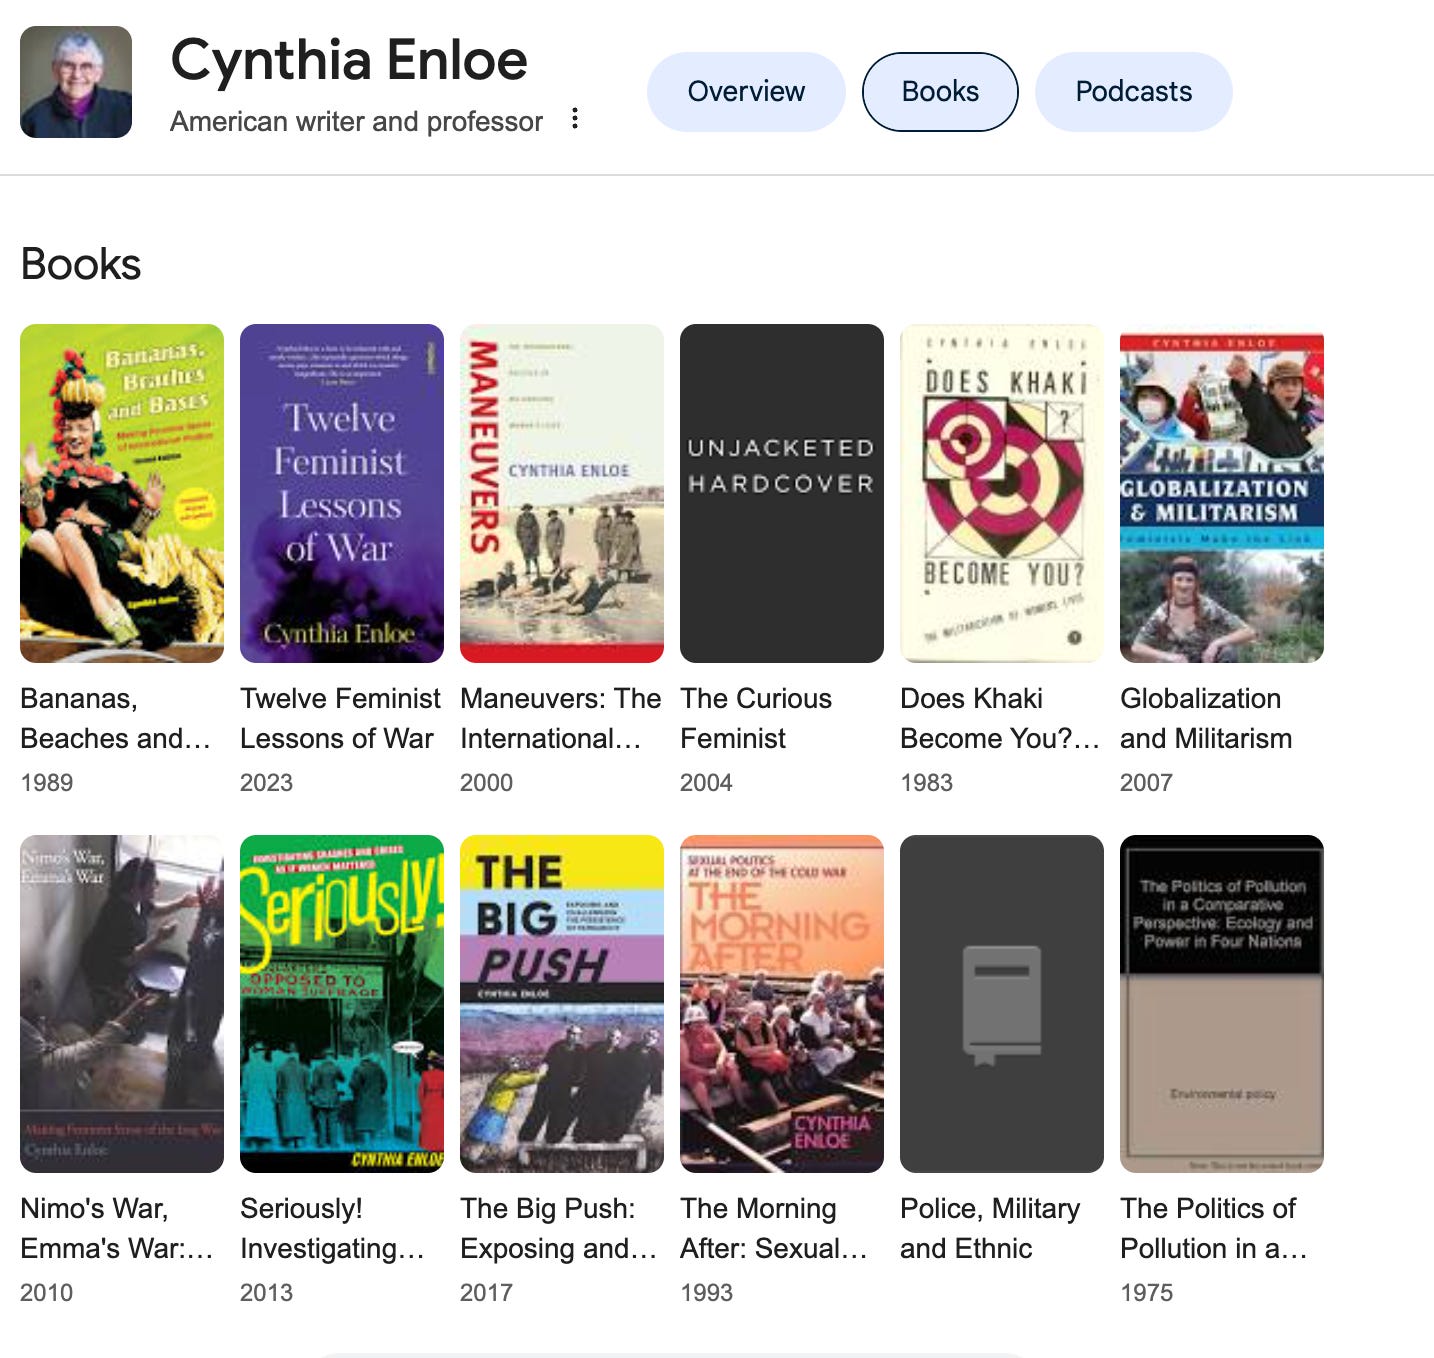
Task: Click the year 1989 under Bananas
Action: pos(47,782)
